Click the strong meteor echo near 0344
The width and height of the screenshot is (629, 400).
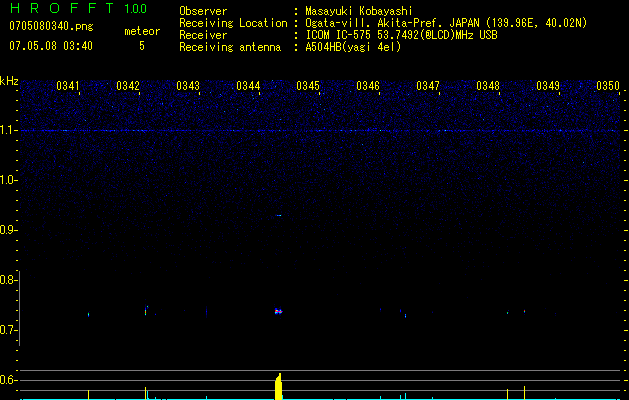point(278,311)
